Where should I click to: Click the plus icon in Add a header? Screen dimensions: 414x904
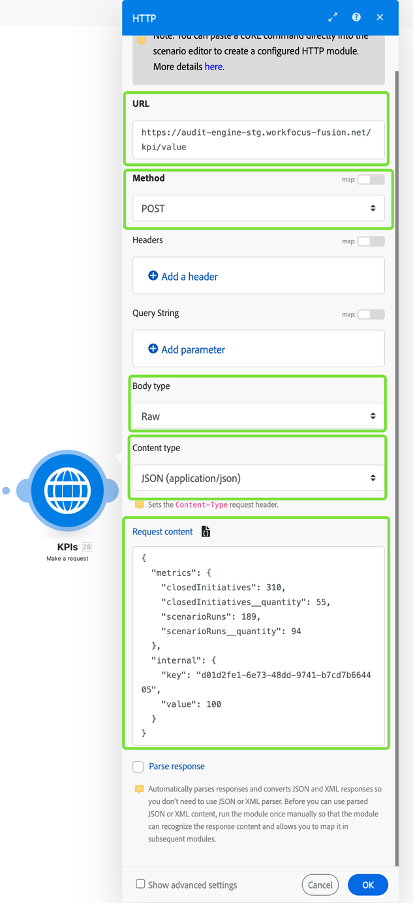pos(153,276)
